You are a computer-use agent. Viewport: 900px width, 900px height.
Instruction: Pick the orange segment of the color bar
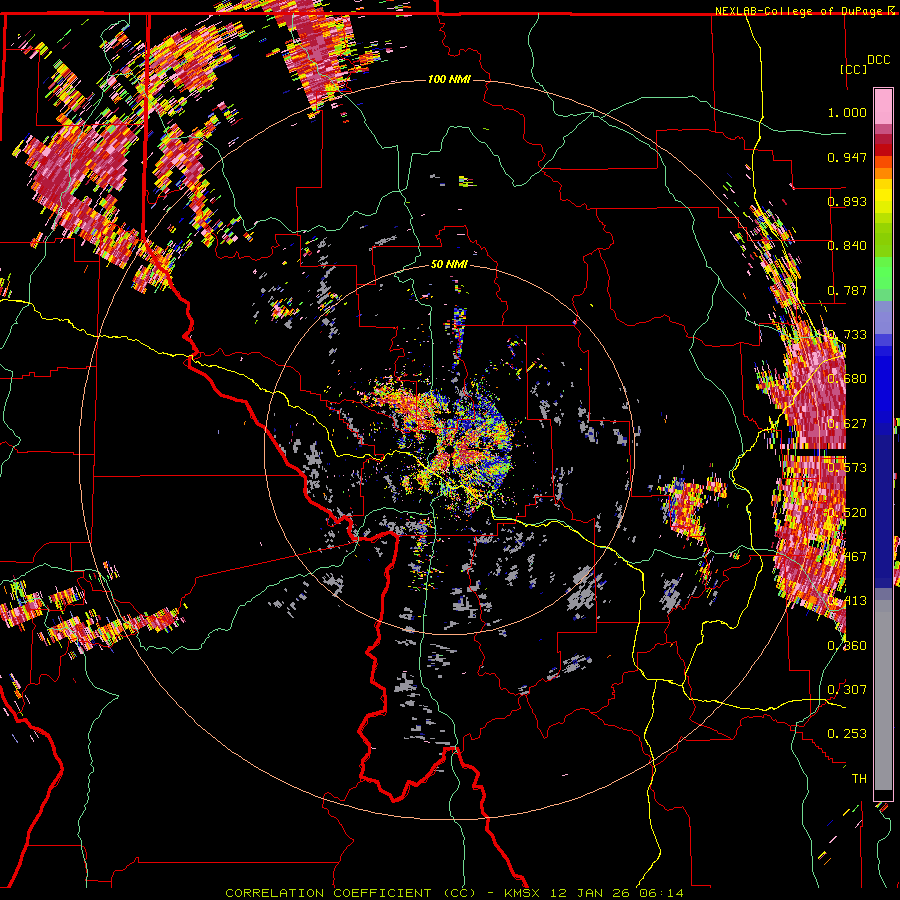pyautogui.click(x=883, y=173)
